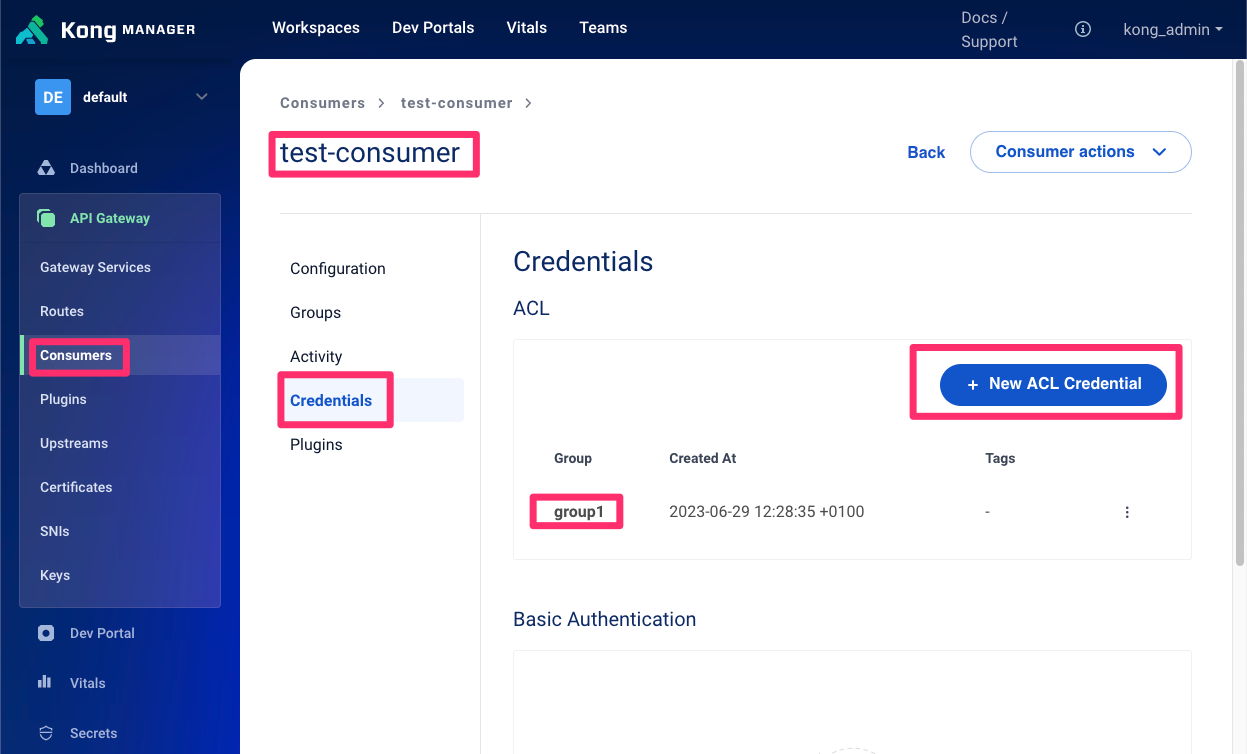Image resolution: width=1247 pixels, height=754 pixels.
Task: Open Consumers in the sidebar
Action: point(76,355)
